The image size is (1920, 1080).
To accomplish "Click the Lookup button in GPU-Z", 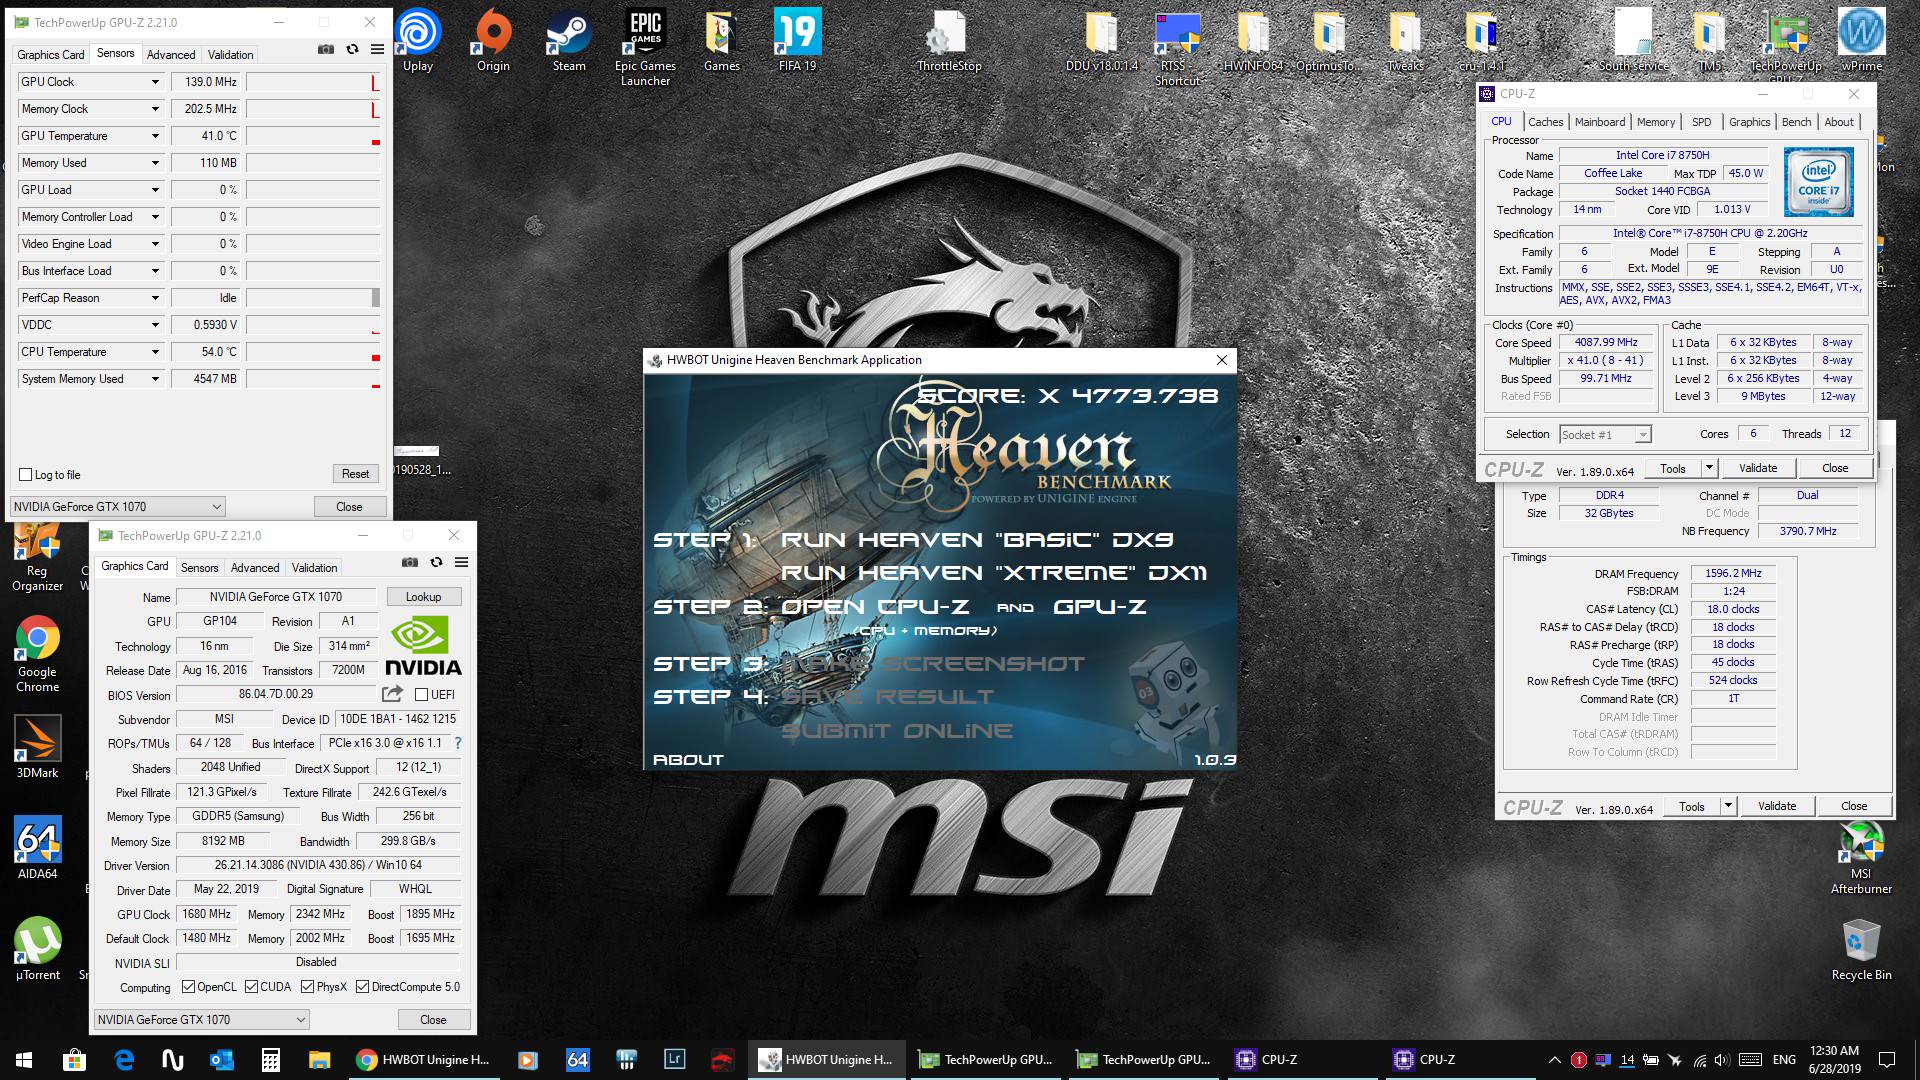I will point(423,597).
